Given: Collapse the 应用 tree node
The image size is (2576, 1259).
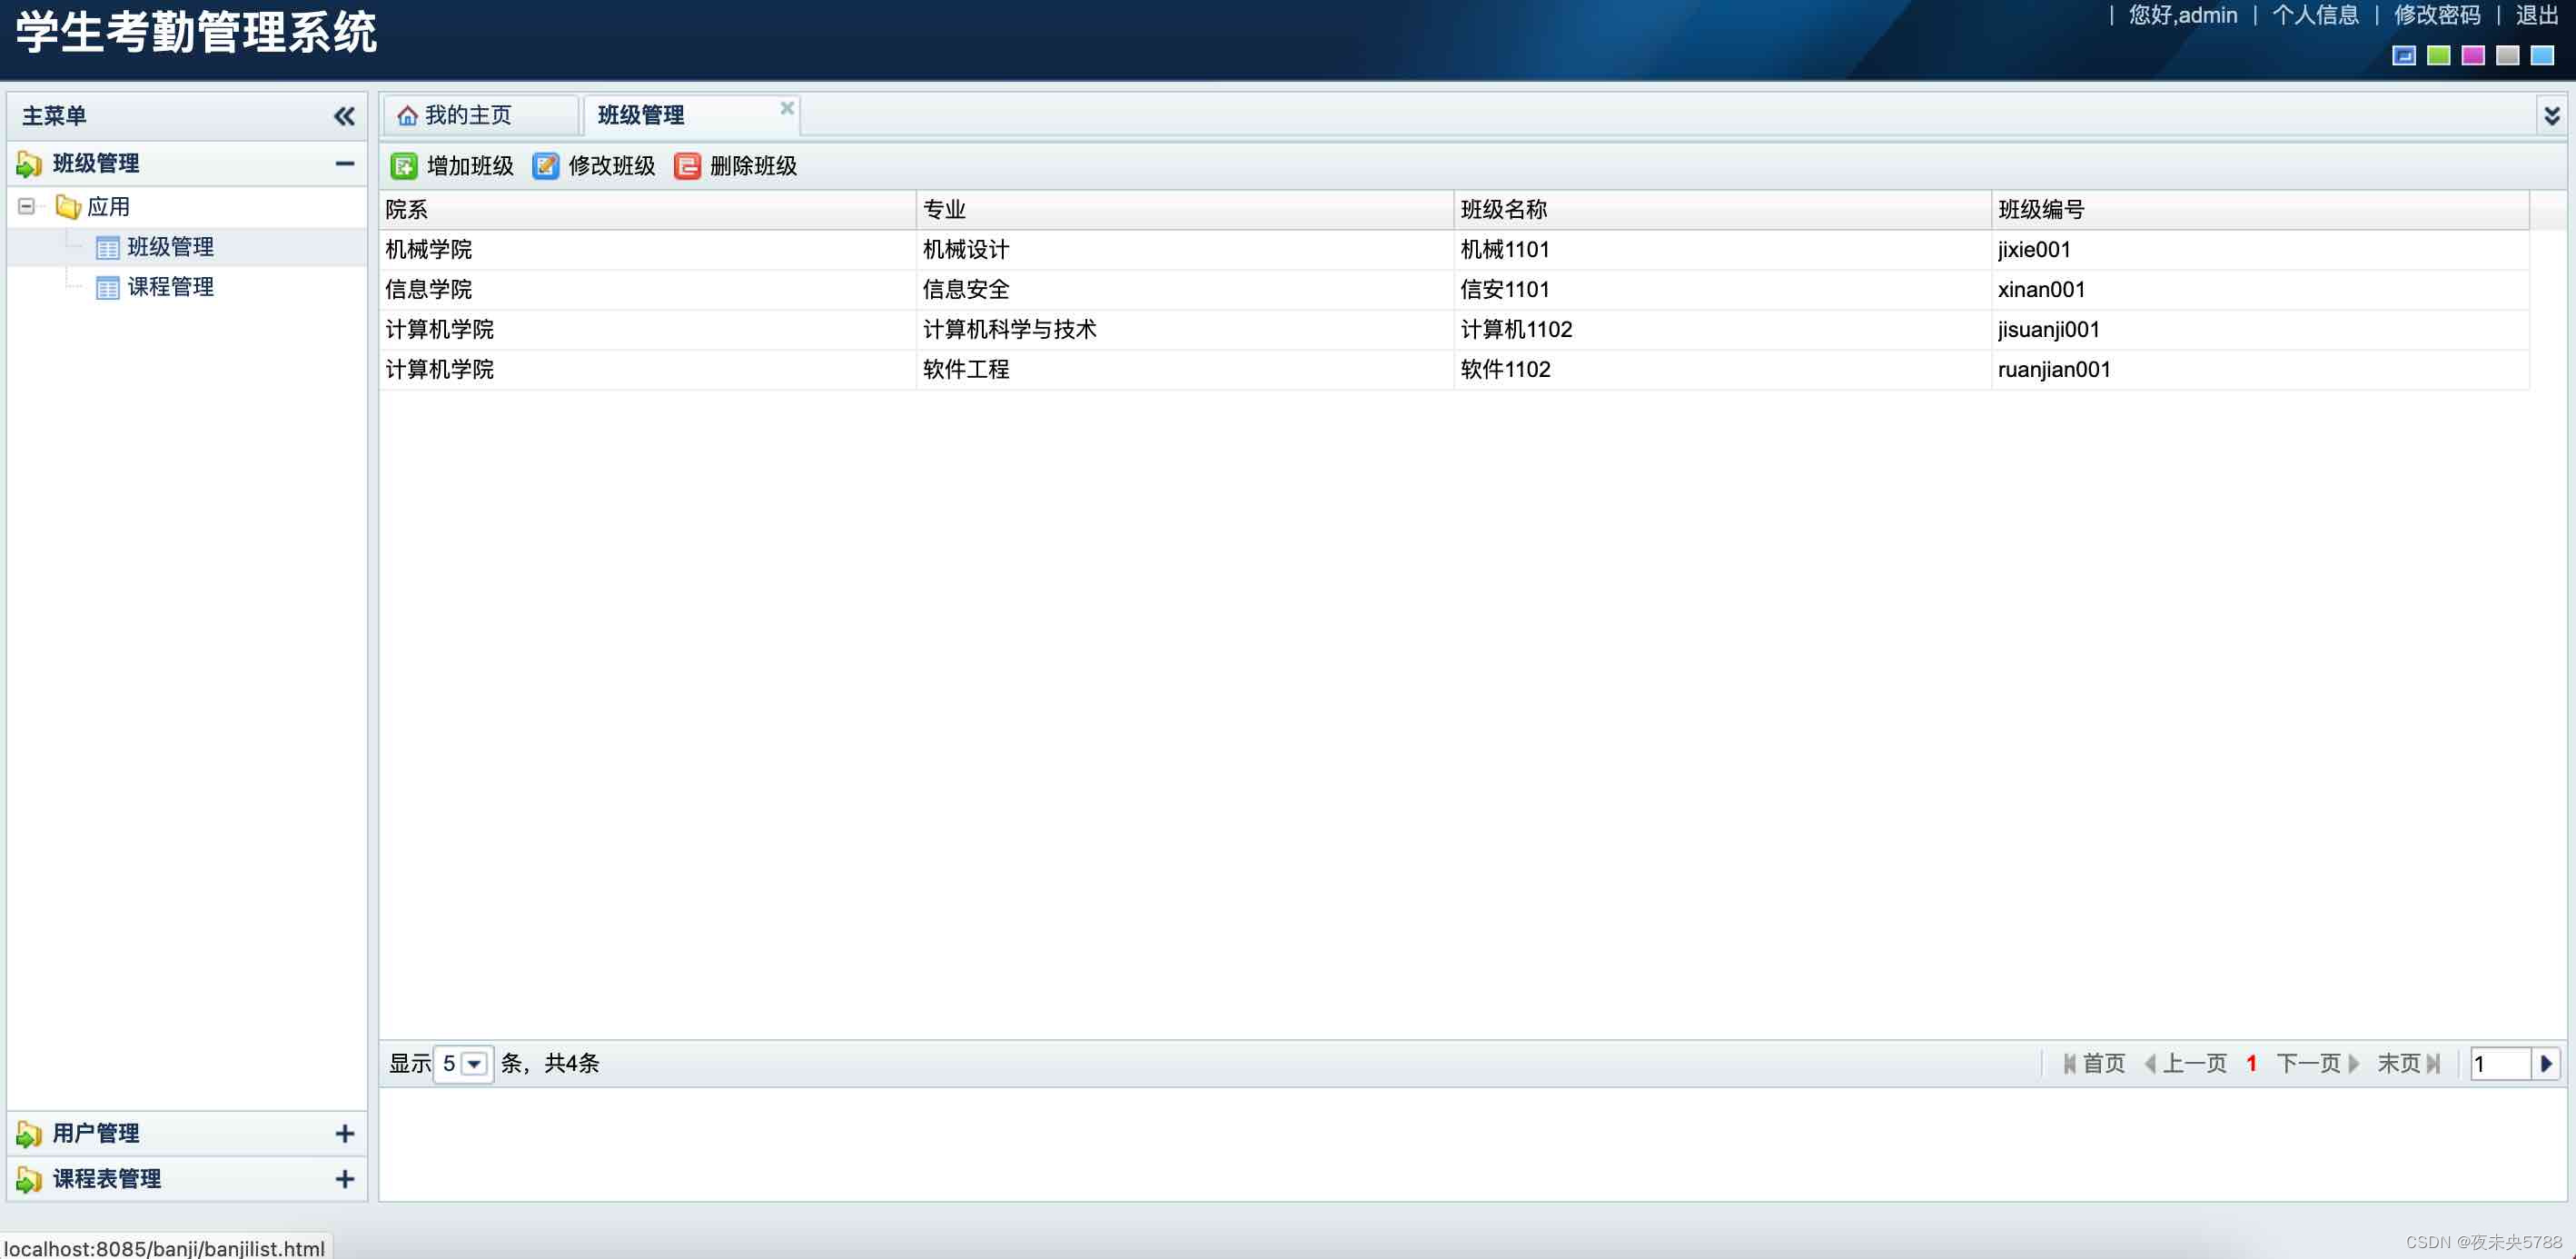Looking at the screenshot, I should (x=27, y=207).
